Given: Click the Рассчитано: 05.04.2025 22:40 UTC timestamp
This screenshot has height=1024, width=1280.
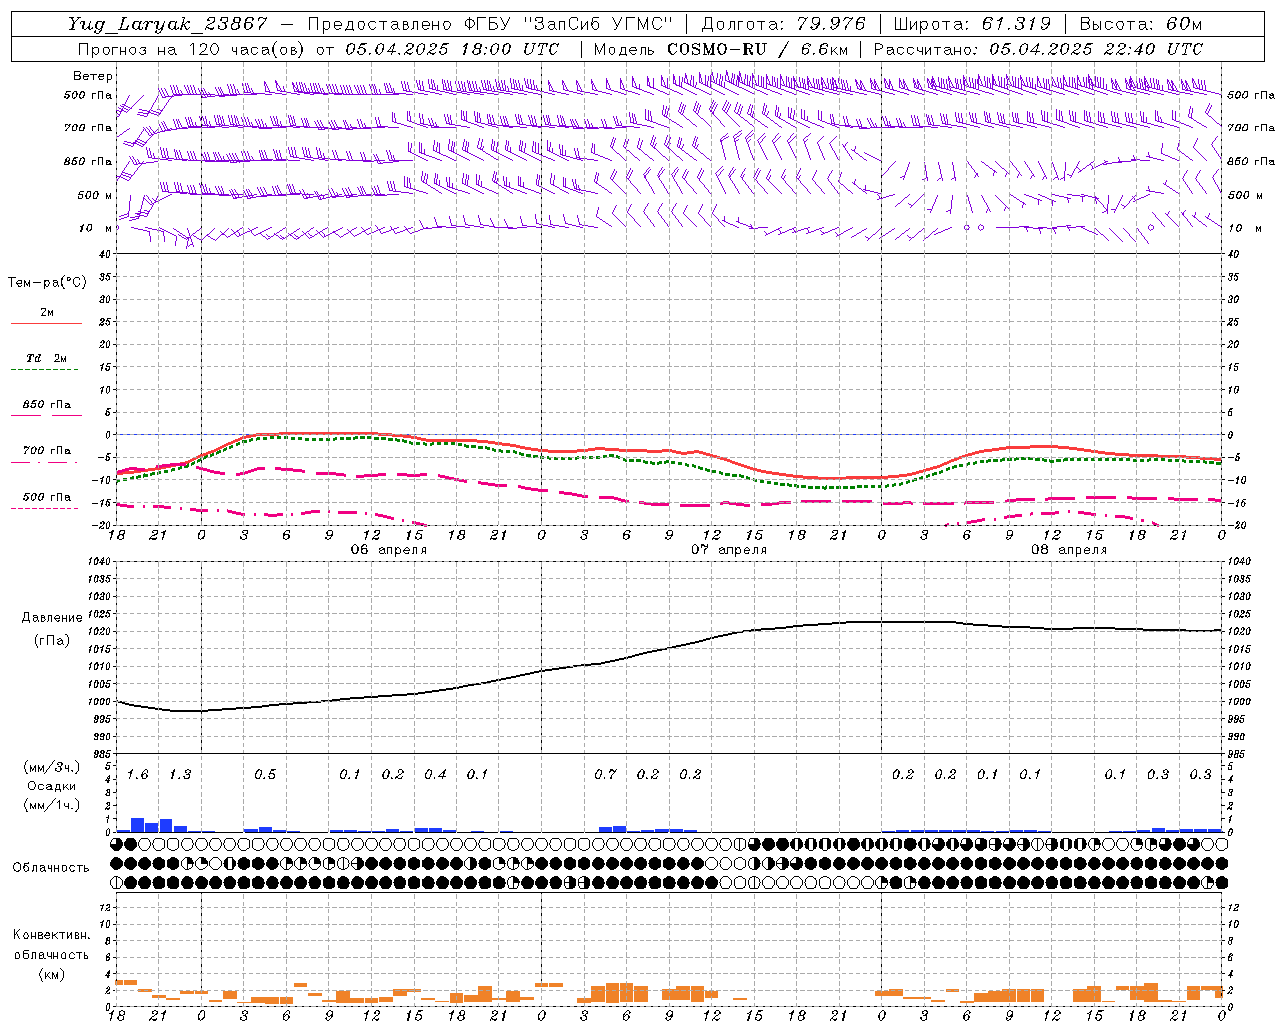Looking at the screenshot, I should coord(1038,49).
